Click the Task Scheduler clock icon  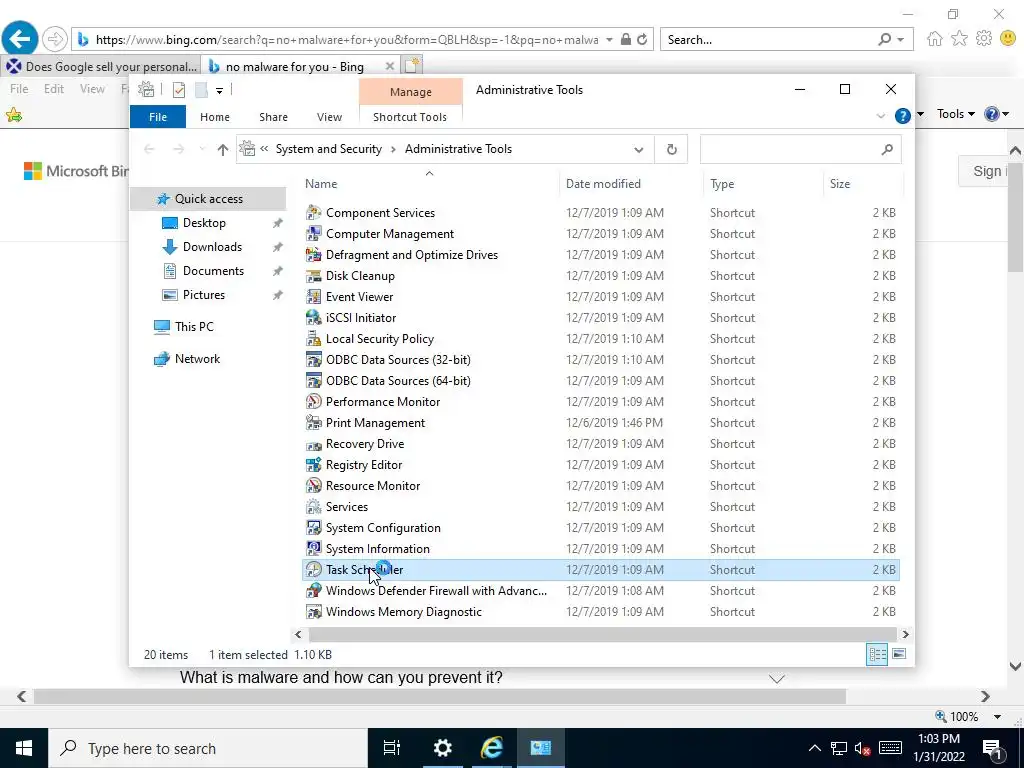(314, 569)
